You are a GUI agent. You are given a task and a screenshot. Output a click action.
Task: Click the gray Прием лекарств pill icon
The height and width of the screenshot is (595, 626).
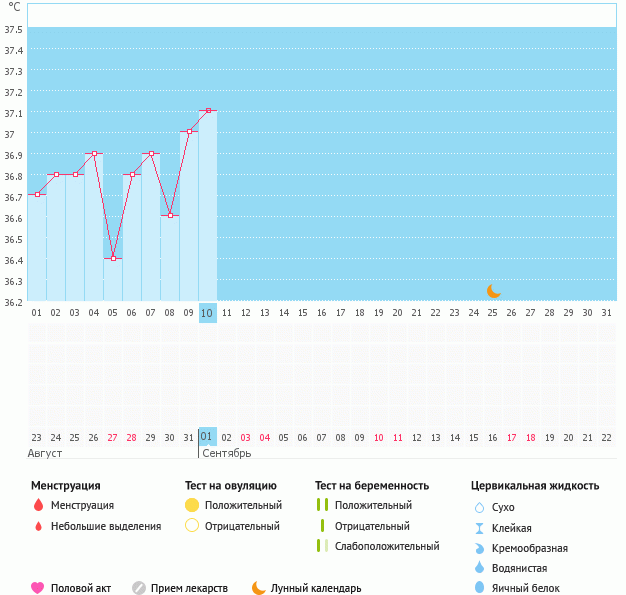tap(139, 588)
